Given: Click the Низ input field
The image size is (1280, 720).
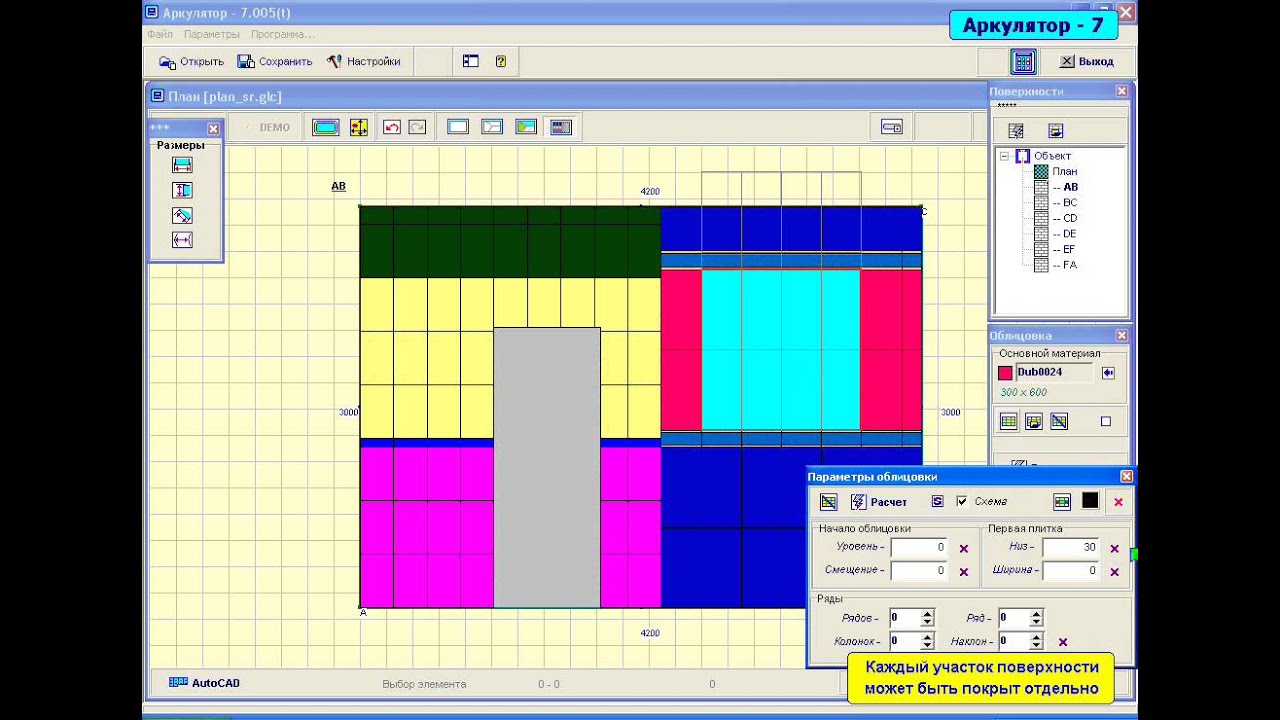Looking at the screenshot, I should pyautogui.click(x=1070, y=548).
